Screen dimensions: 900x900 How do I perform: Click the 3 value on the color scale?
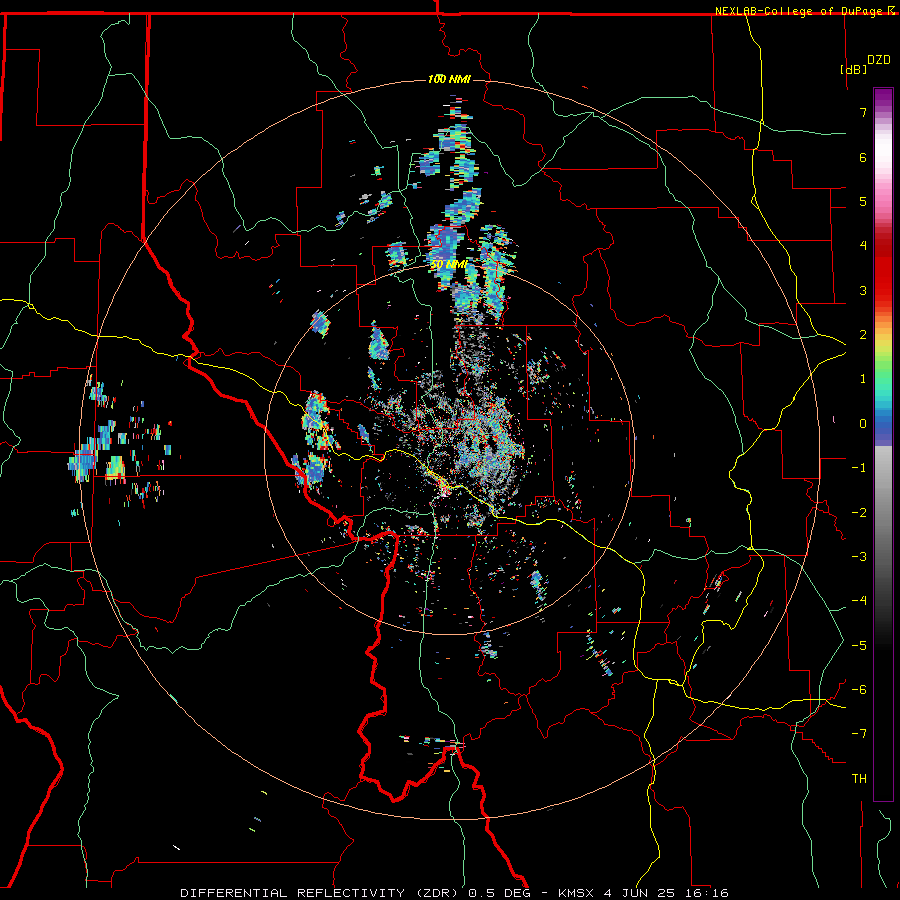click(x=863, y=290)
